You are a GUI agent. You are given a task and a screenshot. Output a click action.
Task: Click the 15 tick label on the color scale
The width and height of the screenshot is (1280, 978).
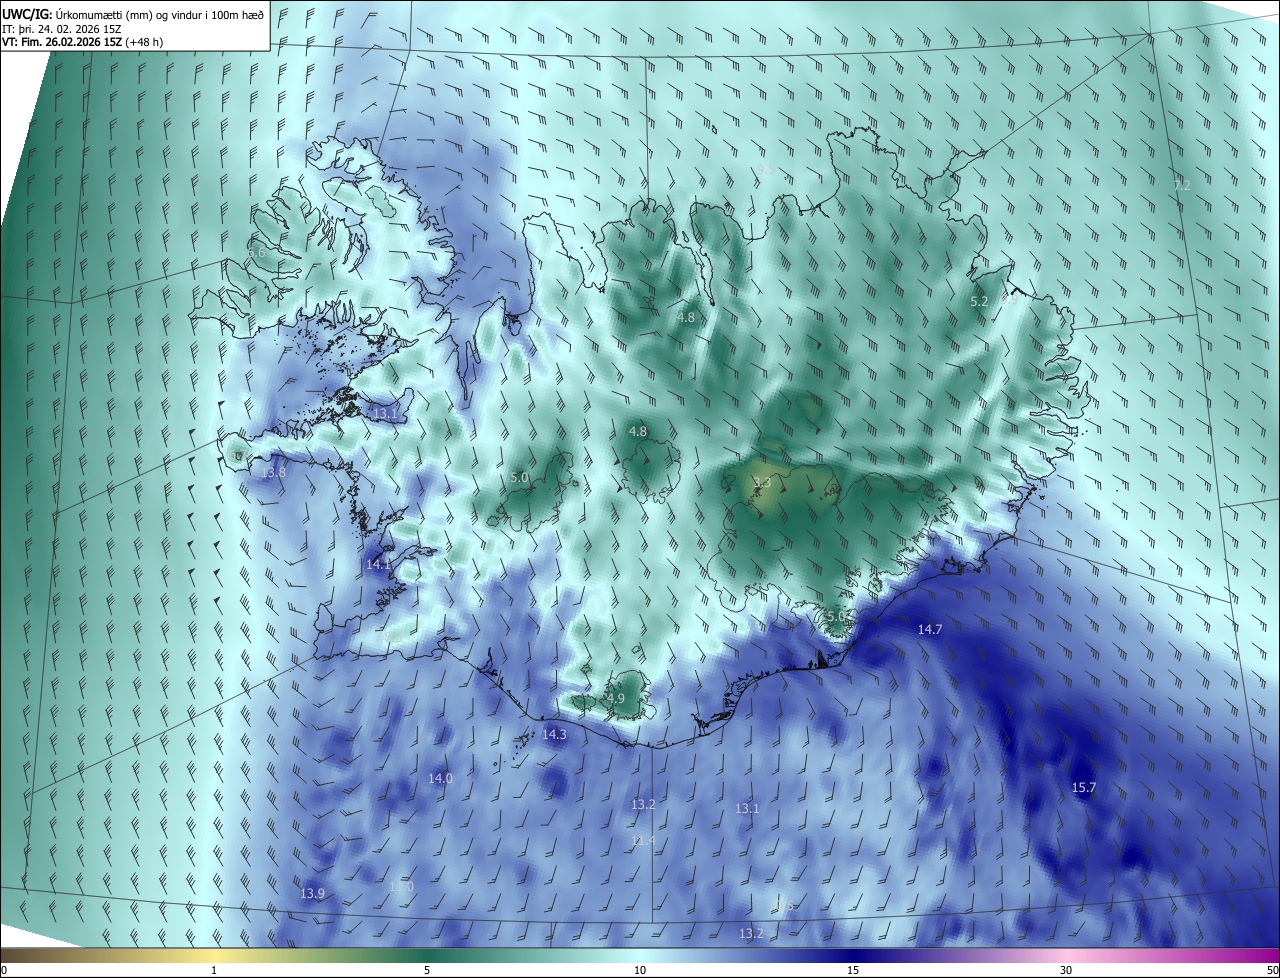[853, 970]
